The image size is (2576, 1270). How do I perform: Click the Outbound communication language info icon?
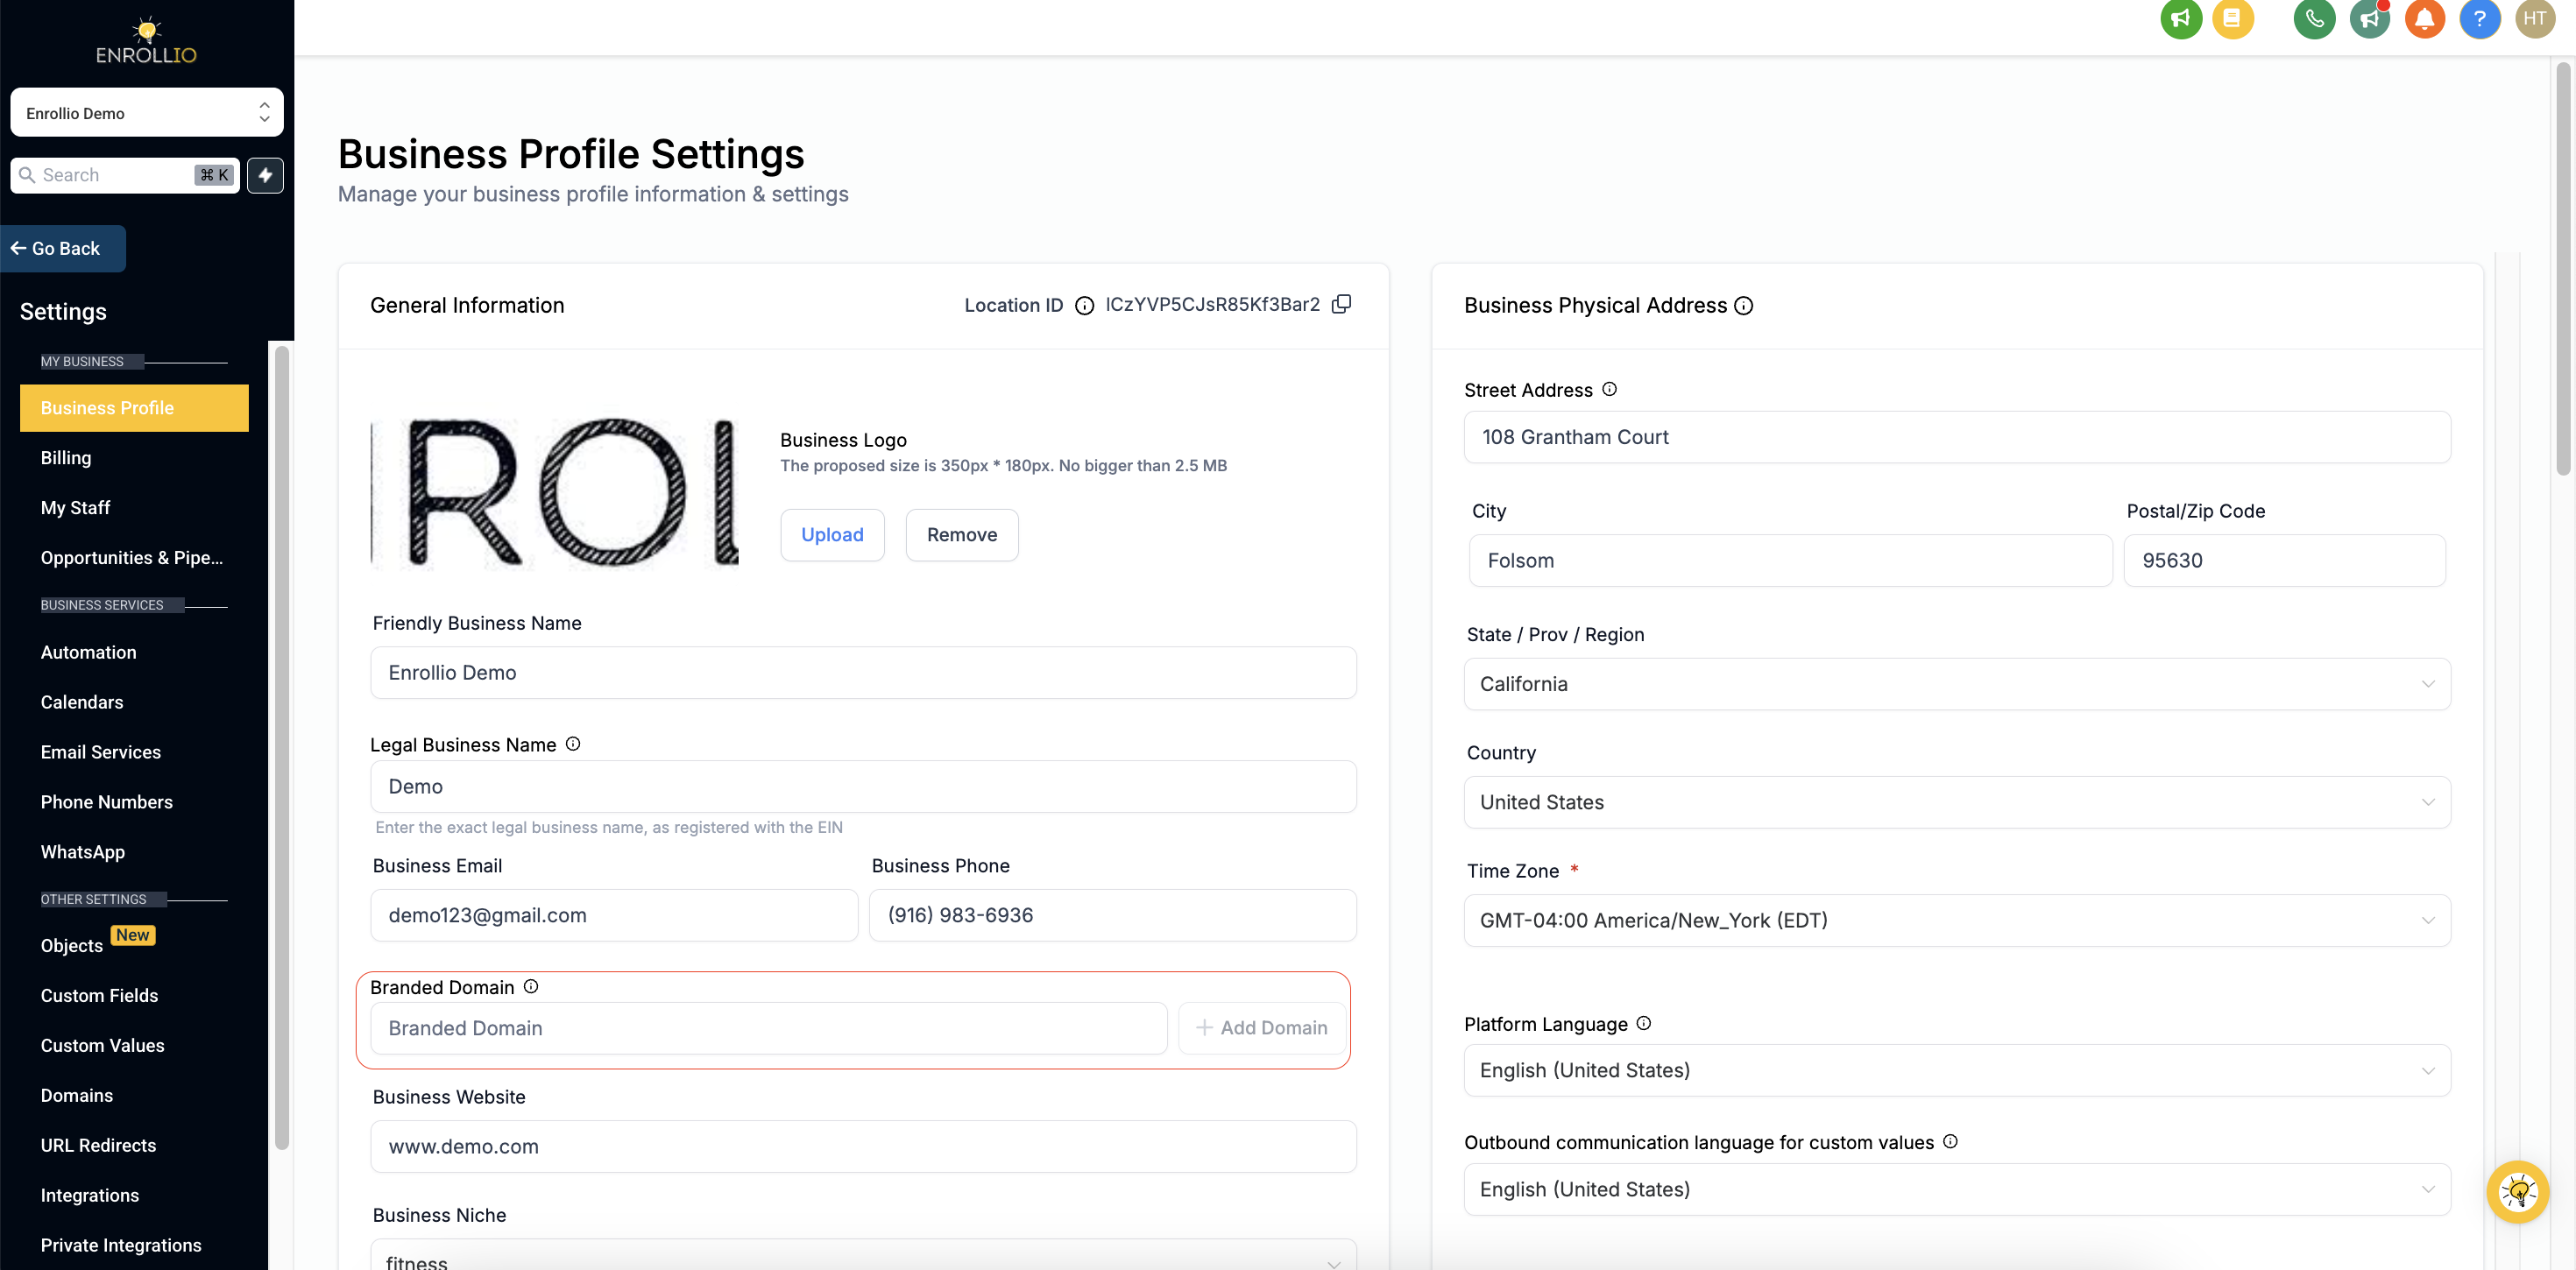(x=1950, y=1142)
